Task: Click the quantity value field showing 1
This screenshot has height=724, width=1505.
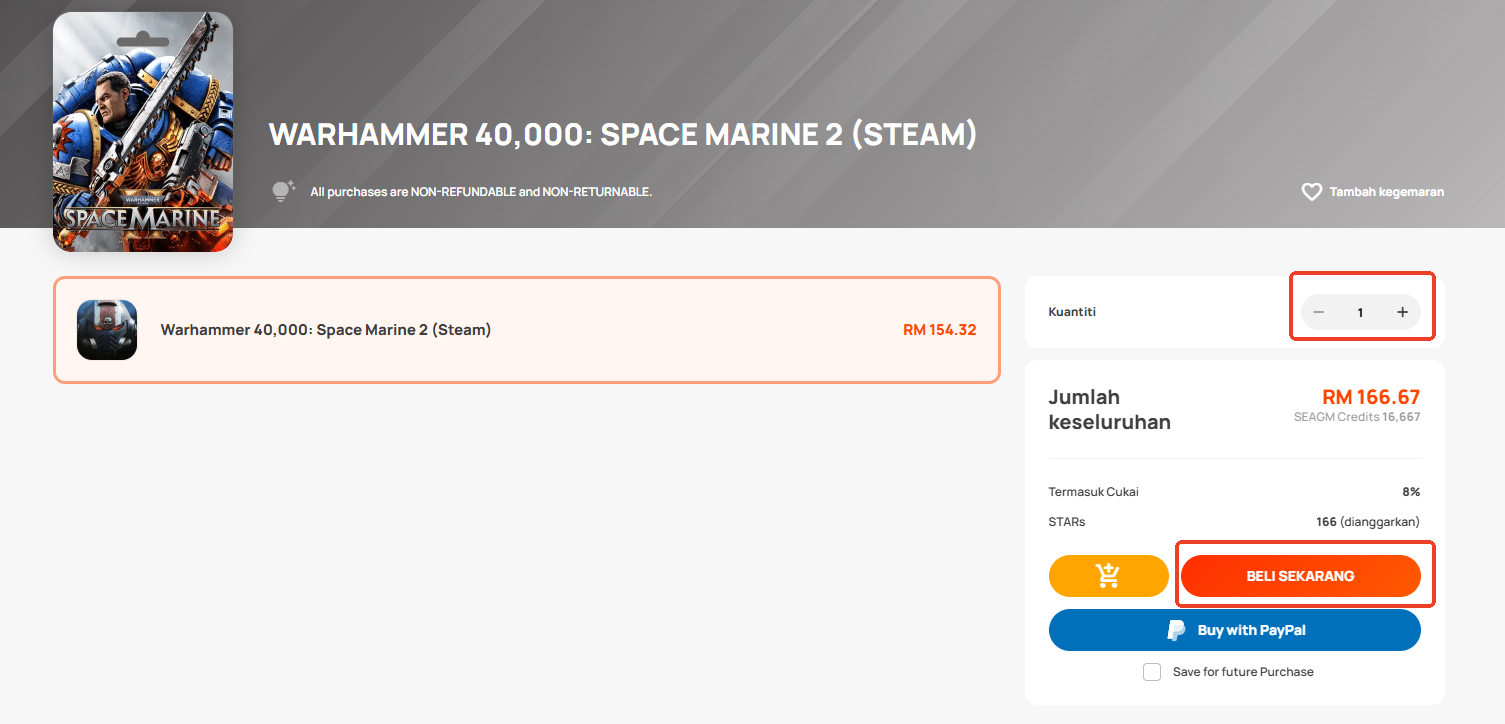Action: (1360, 312)
